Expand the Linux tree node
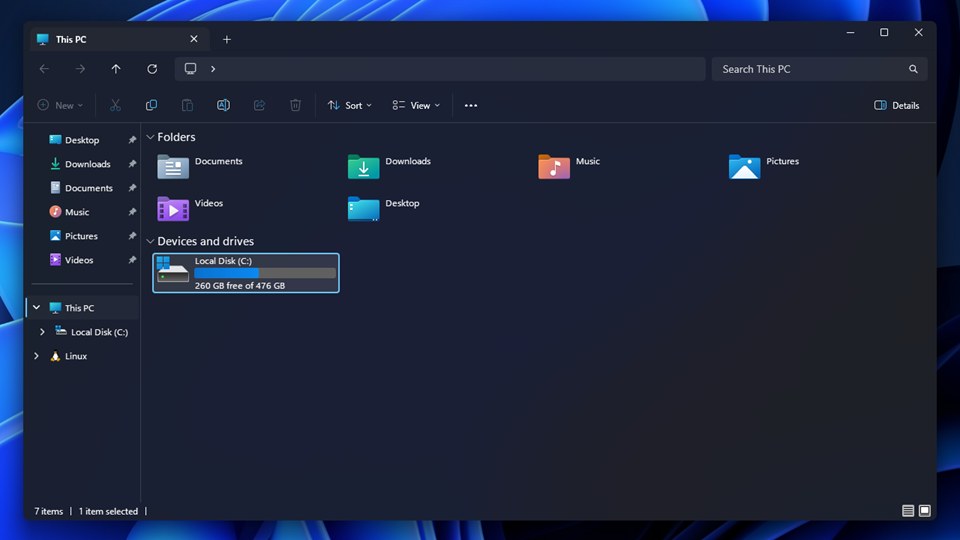960x540 pixels. click(x=37, y=356)
